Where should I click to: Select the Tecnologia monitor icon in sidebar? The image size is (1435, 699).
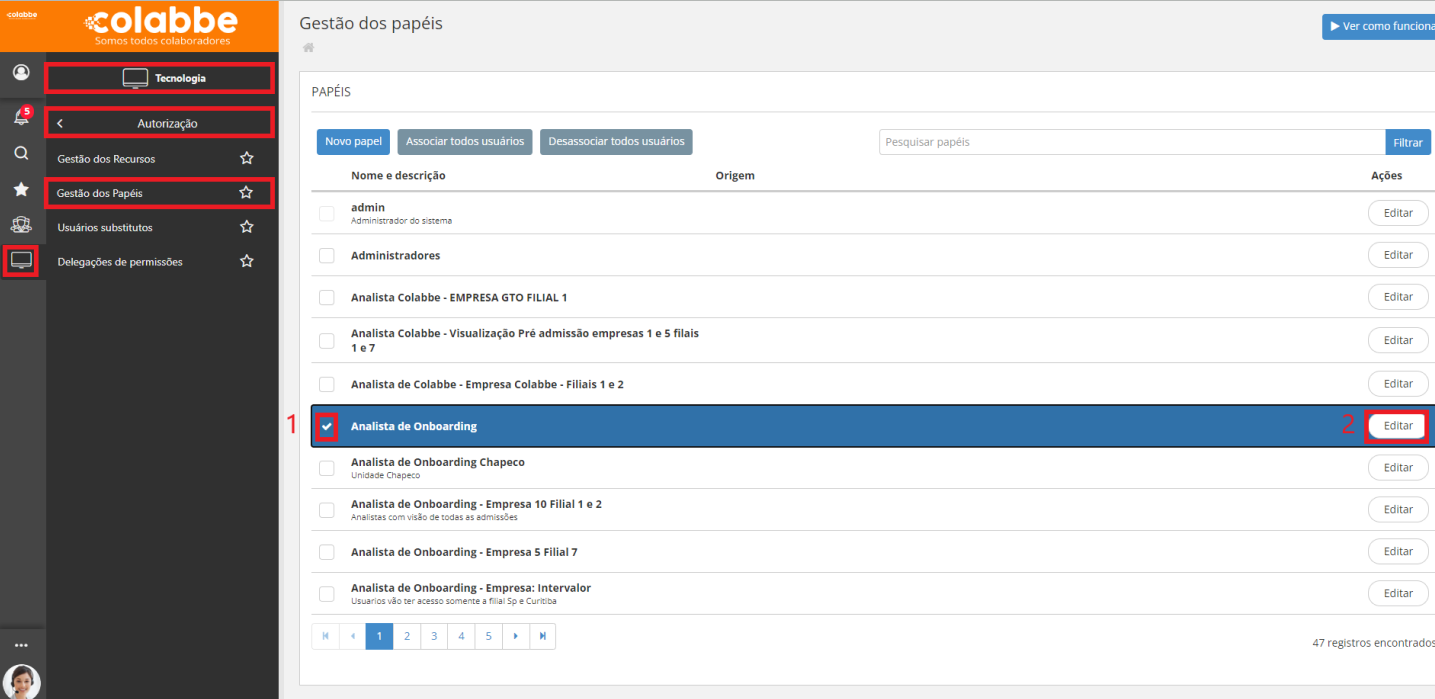point(21,261)
